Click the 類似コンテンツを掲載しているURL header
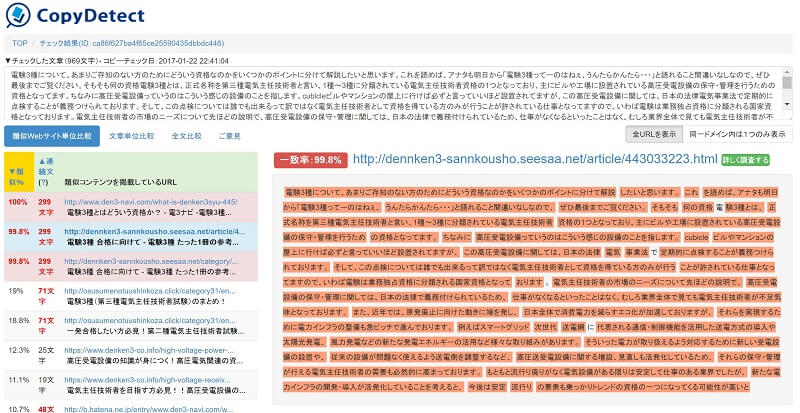 (120, 182)
